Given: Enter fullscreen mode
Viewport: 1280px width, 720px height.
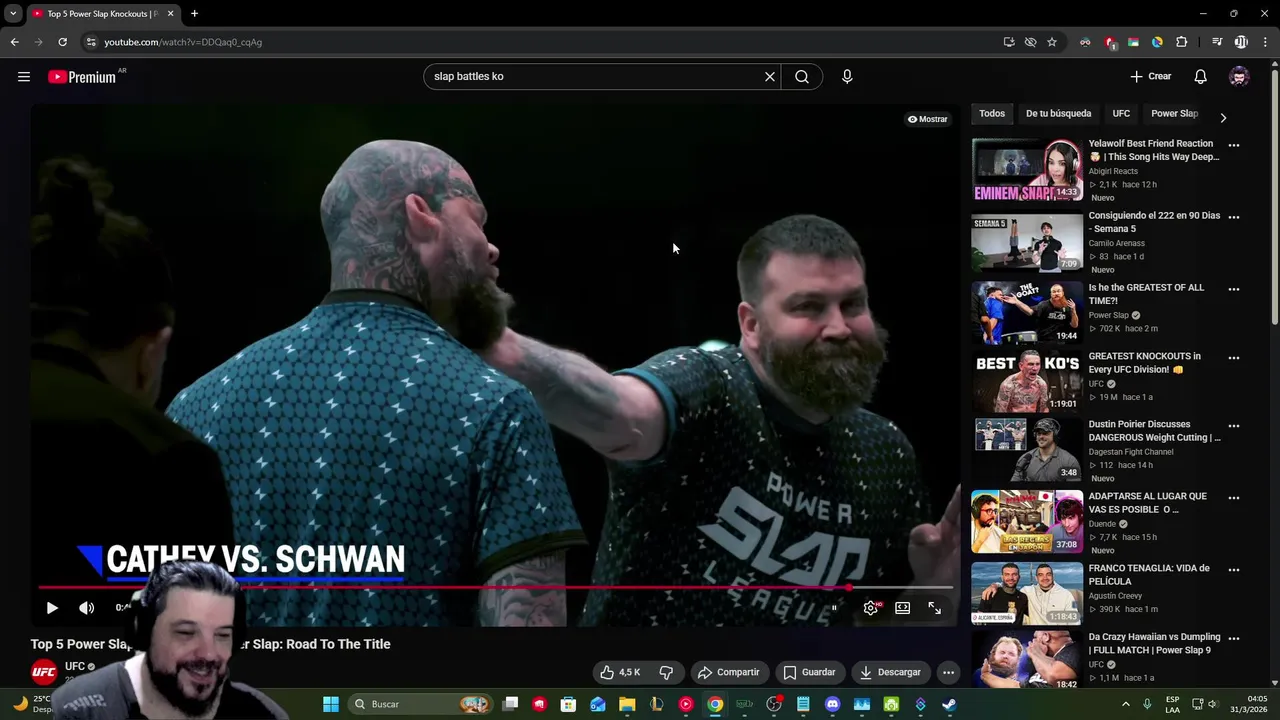Looking at the screenshot, I should point(935,608).
